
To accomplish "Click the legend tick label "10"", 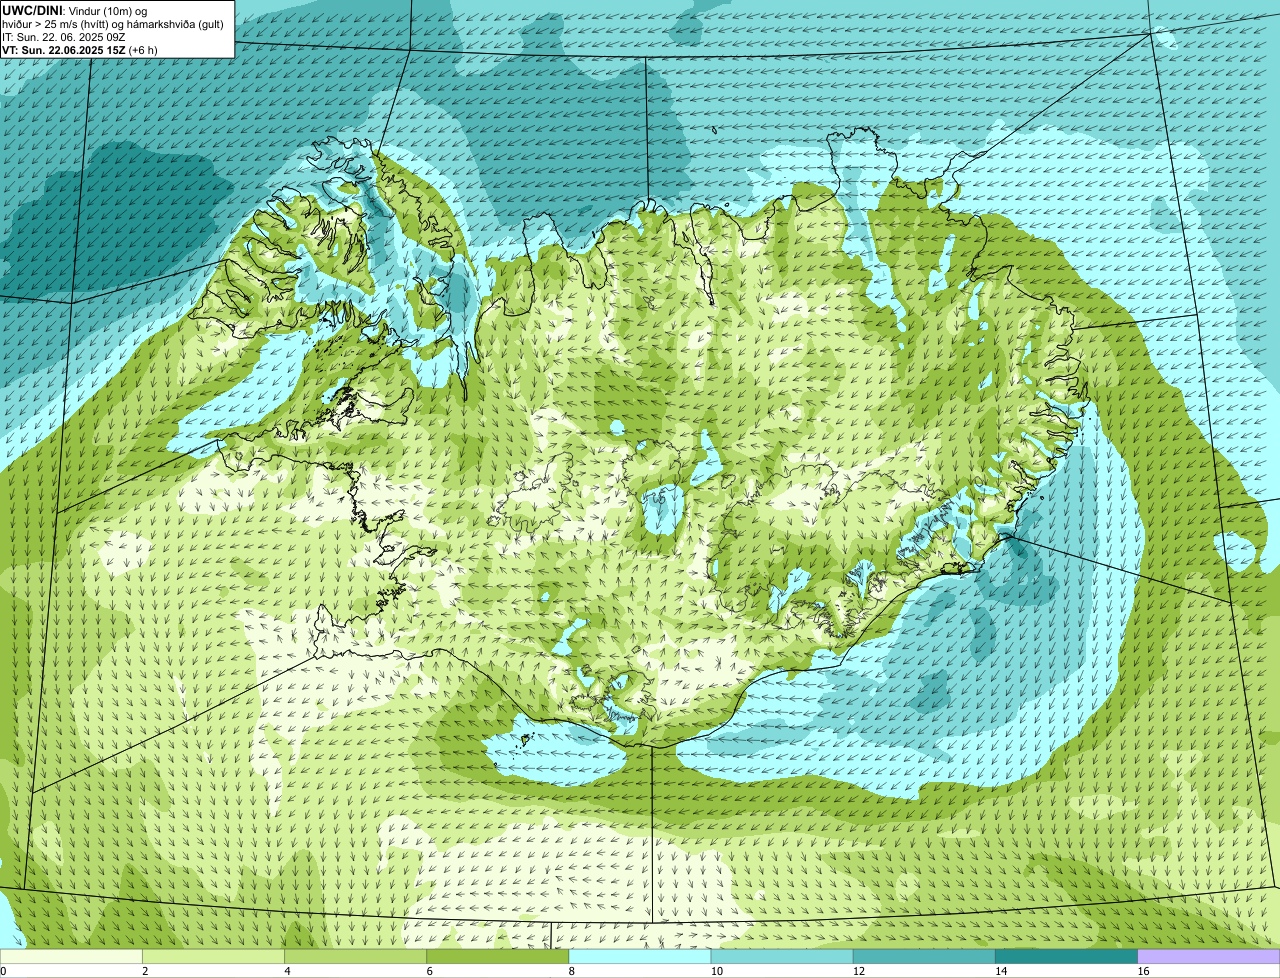I will 716,971.
